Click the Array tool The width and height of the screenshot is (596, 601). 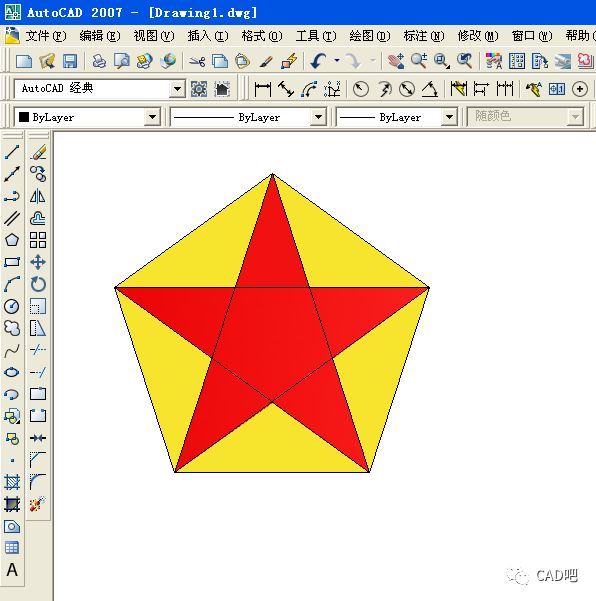click(x=38, y=240)
